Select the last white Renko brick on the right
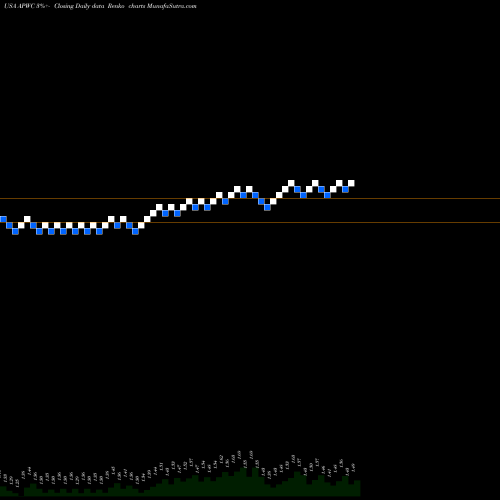 (x=351, y=183)
